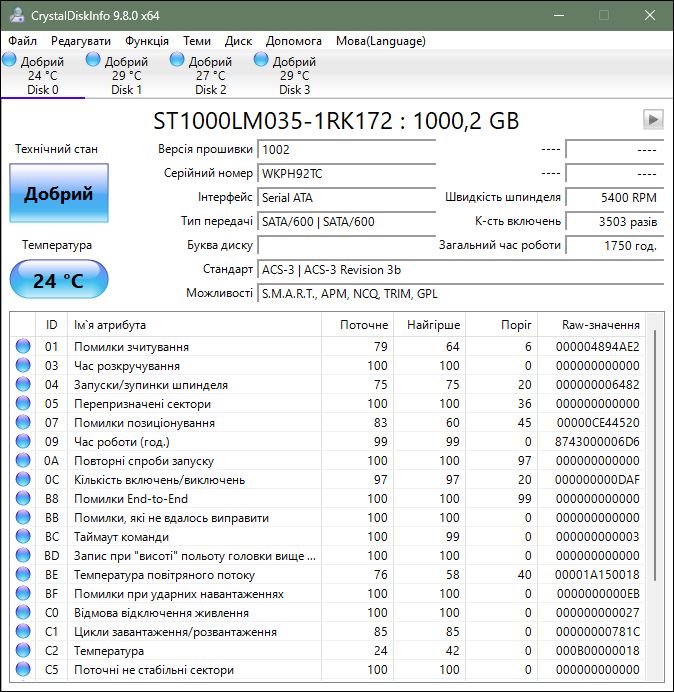674x692 pixels.
Task: Switch to Disk 3 tab
Action: 294,75
